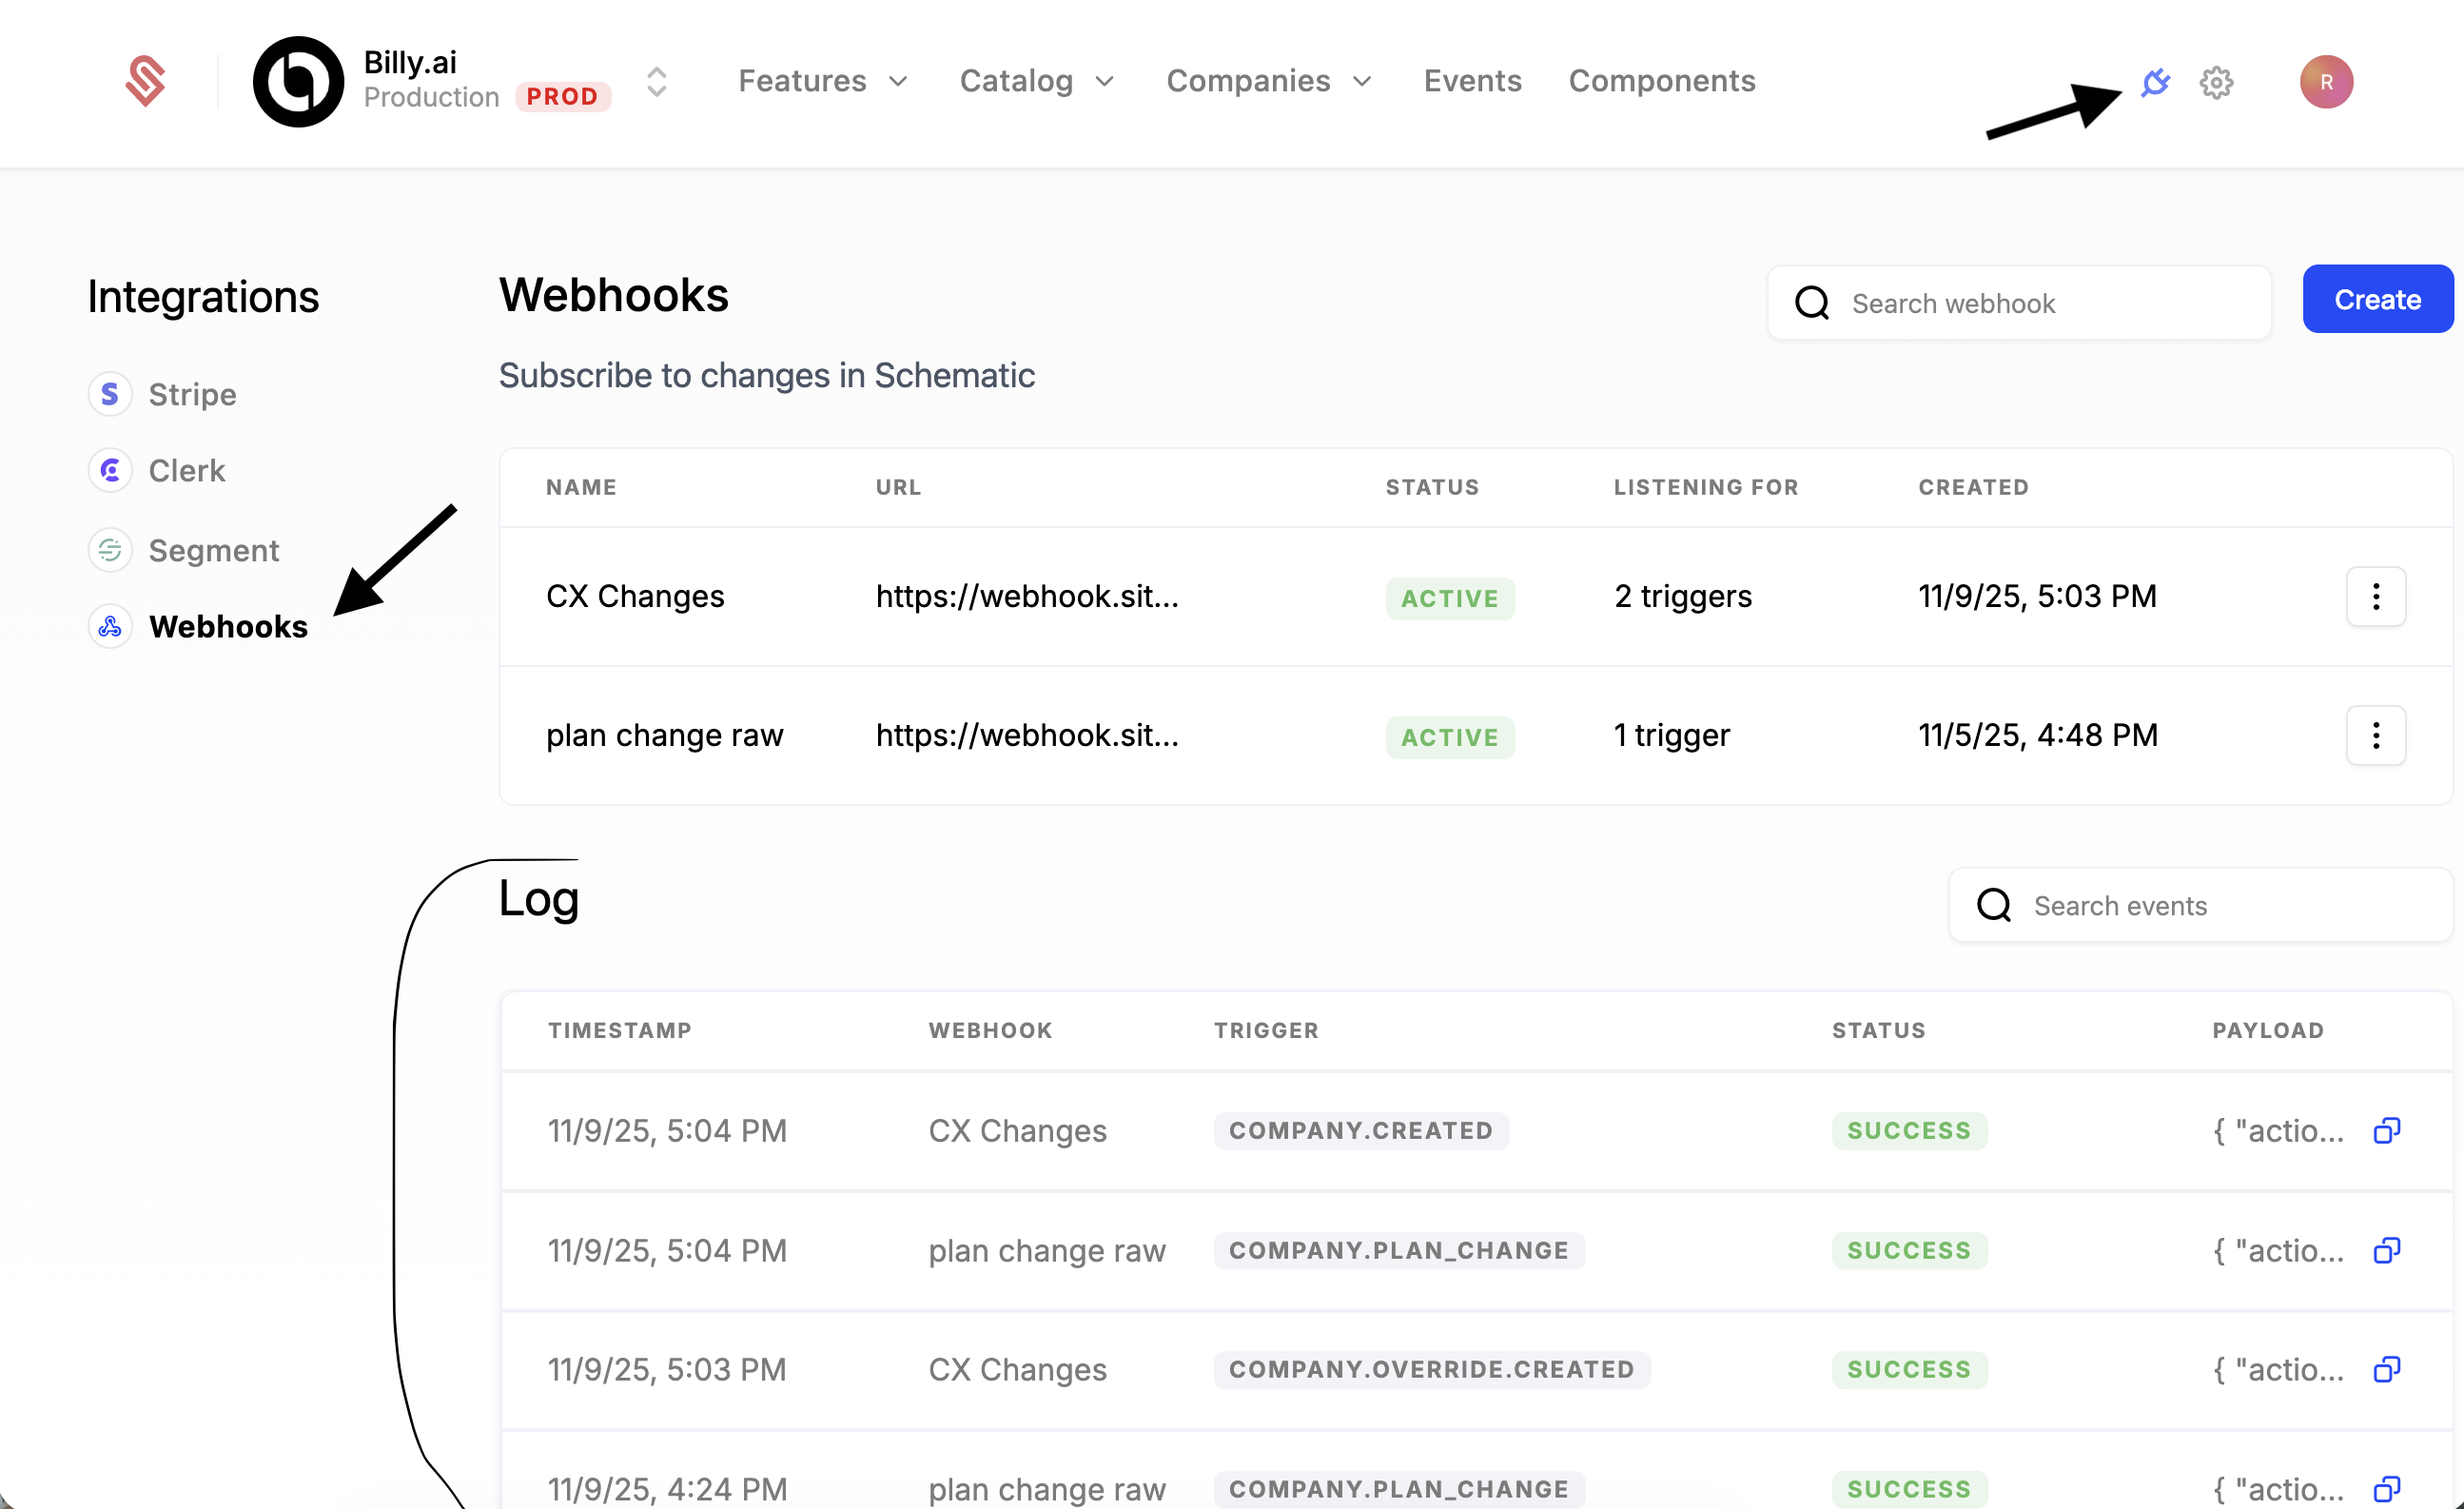Select Components in the top navigation

1662,81
